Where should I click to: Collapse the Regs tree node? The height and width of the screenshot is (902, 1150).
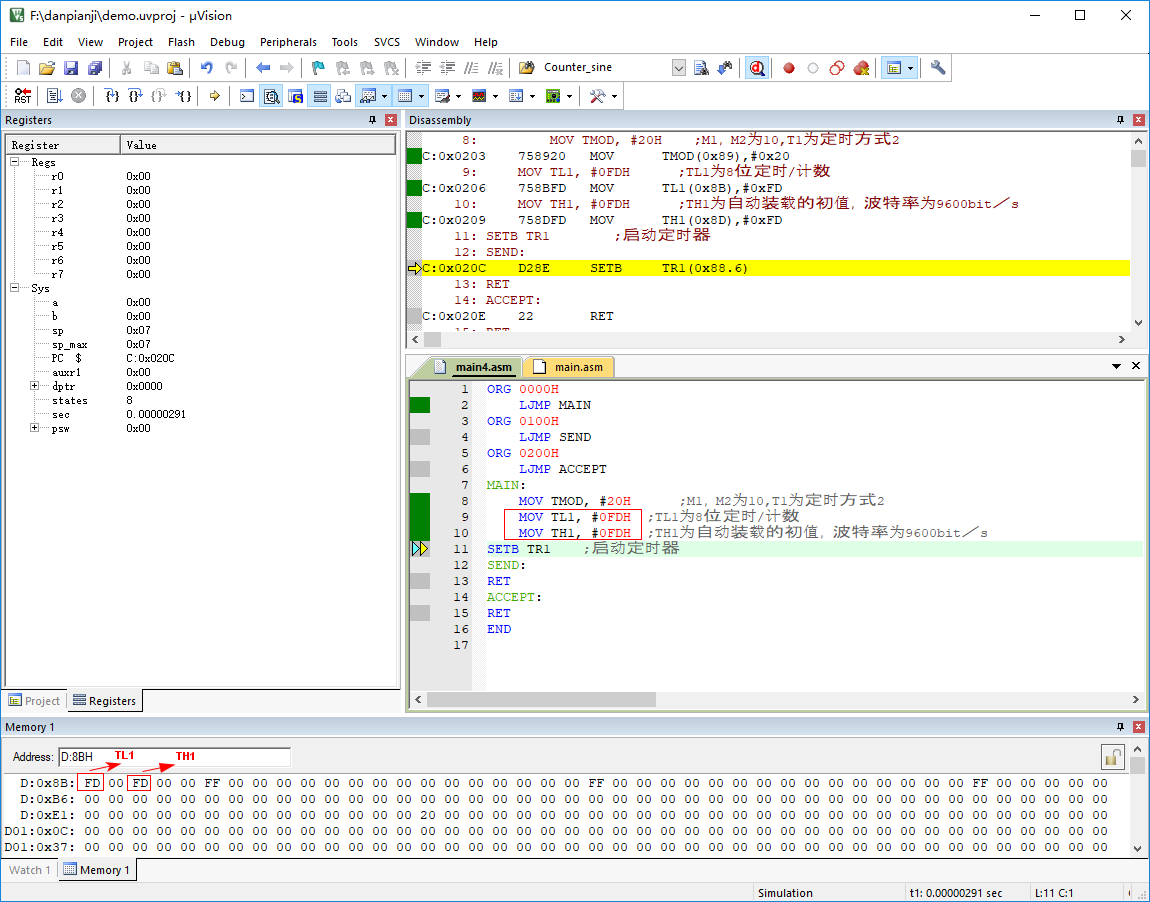[15, 162]
